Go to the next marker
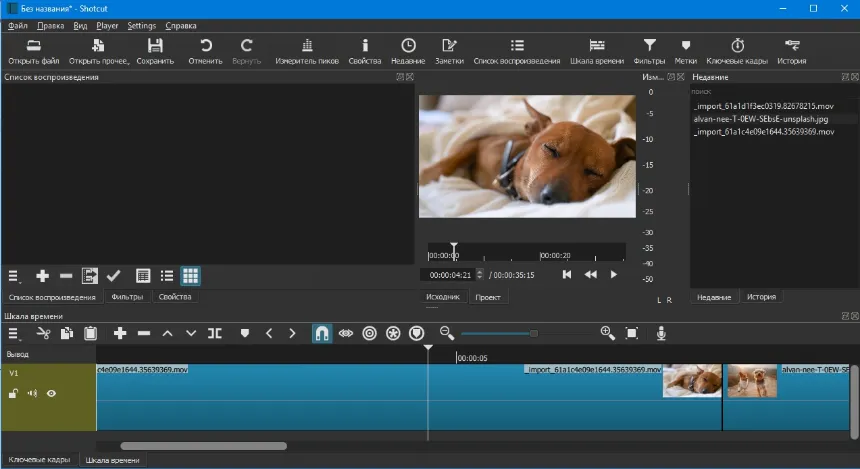 pyautogui.click(x=292, y=333)
